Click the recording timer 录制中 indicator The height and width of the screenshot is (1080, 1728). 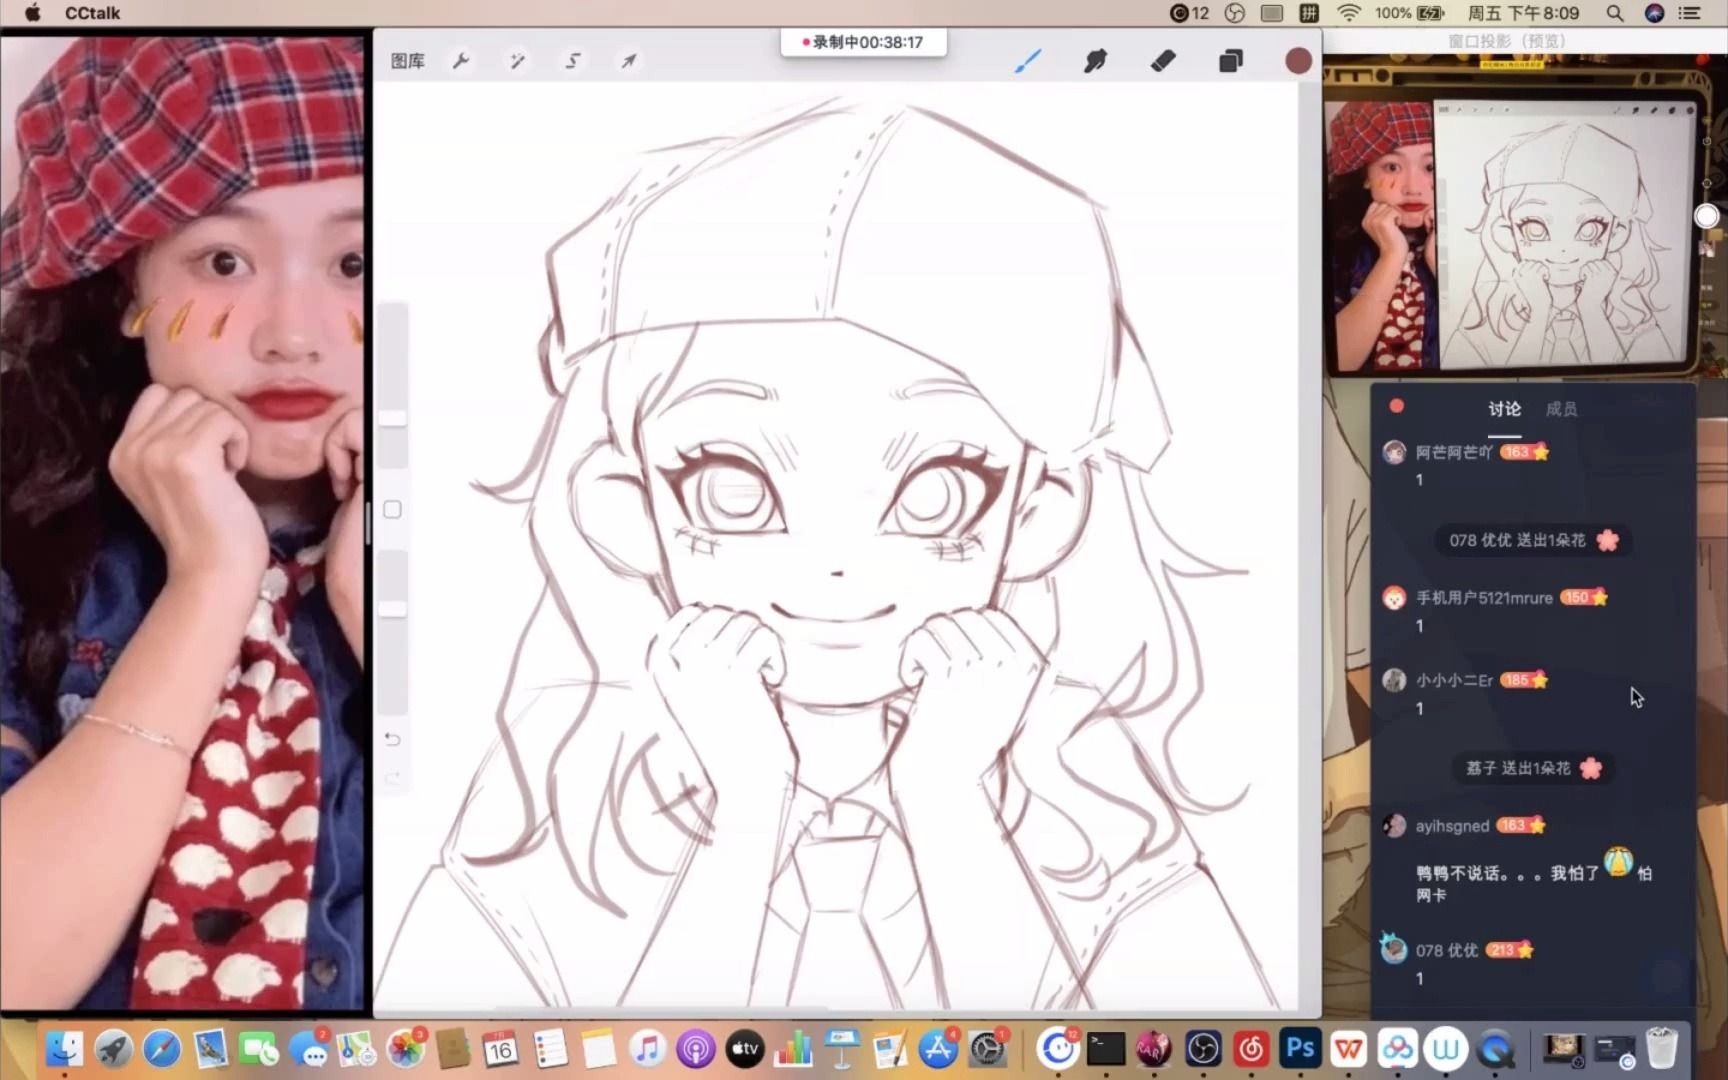pyautogui.click(x=863, y=42)
